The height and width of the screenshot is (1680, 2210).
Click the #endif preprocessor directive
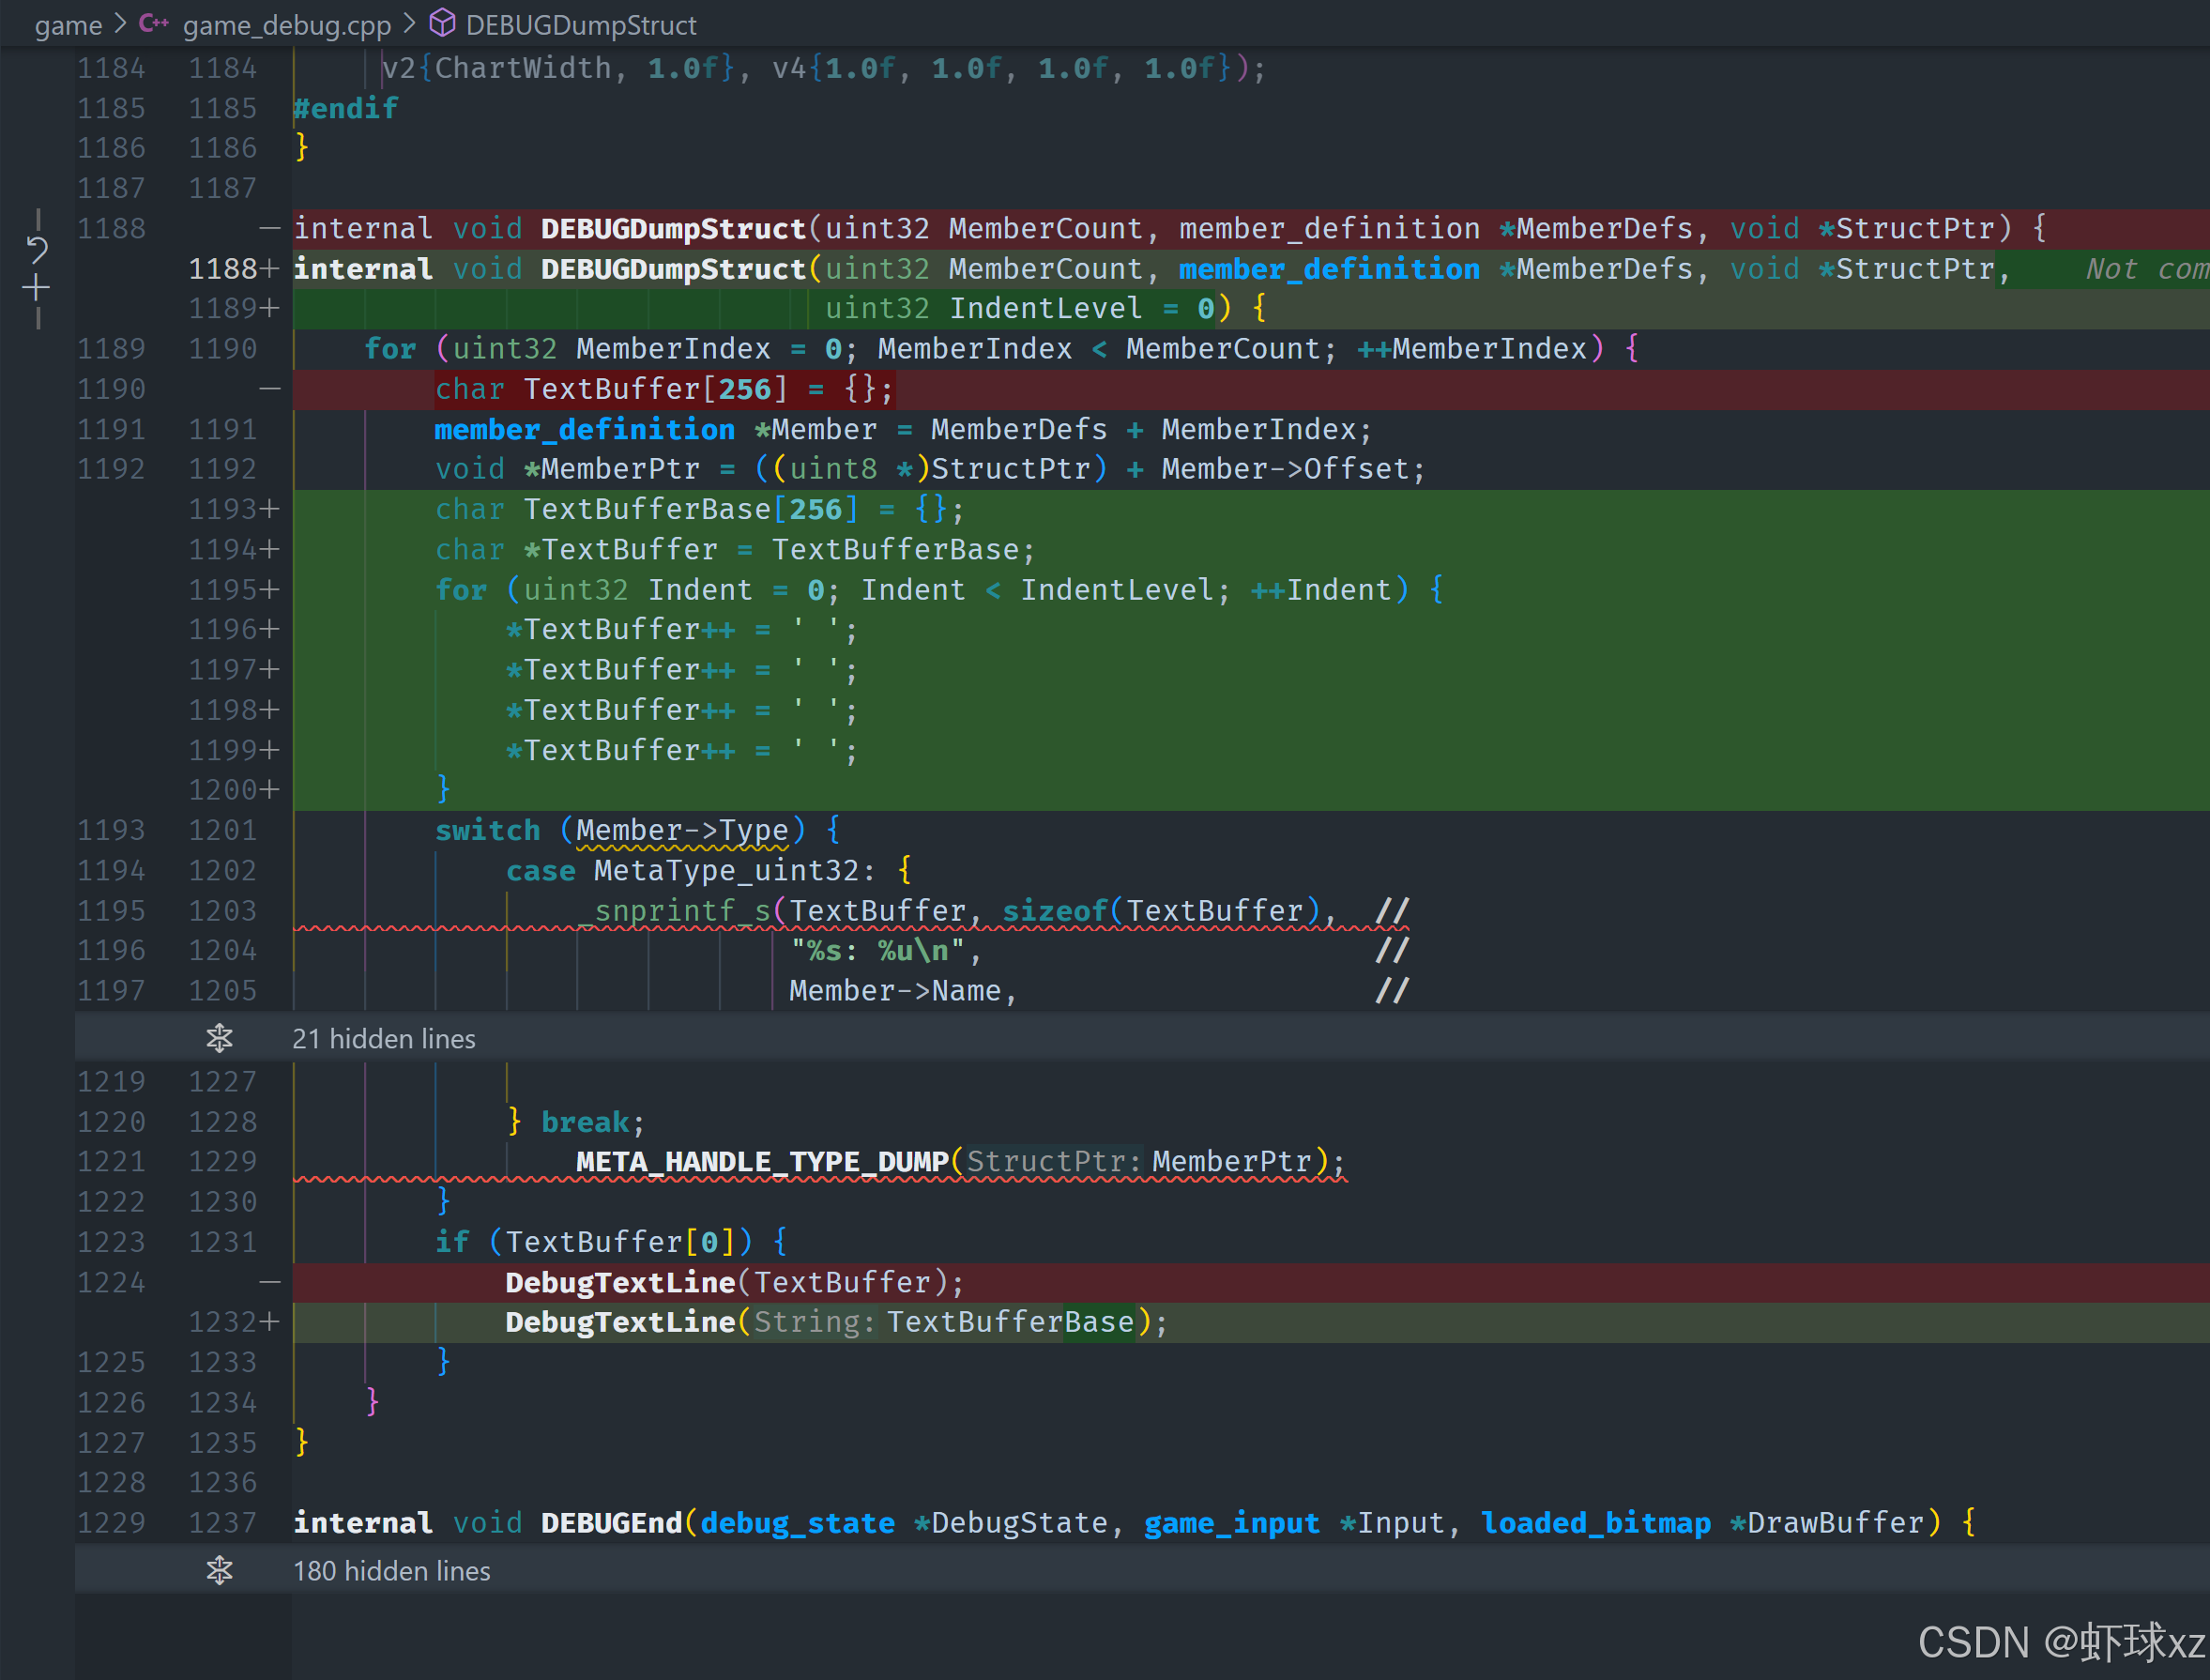point(346,108)
